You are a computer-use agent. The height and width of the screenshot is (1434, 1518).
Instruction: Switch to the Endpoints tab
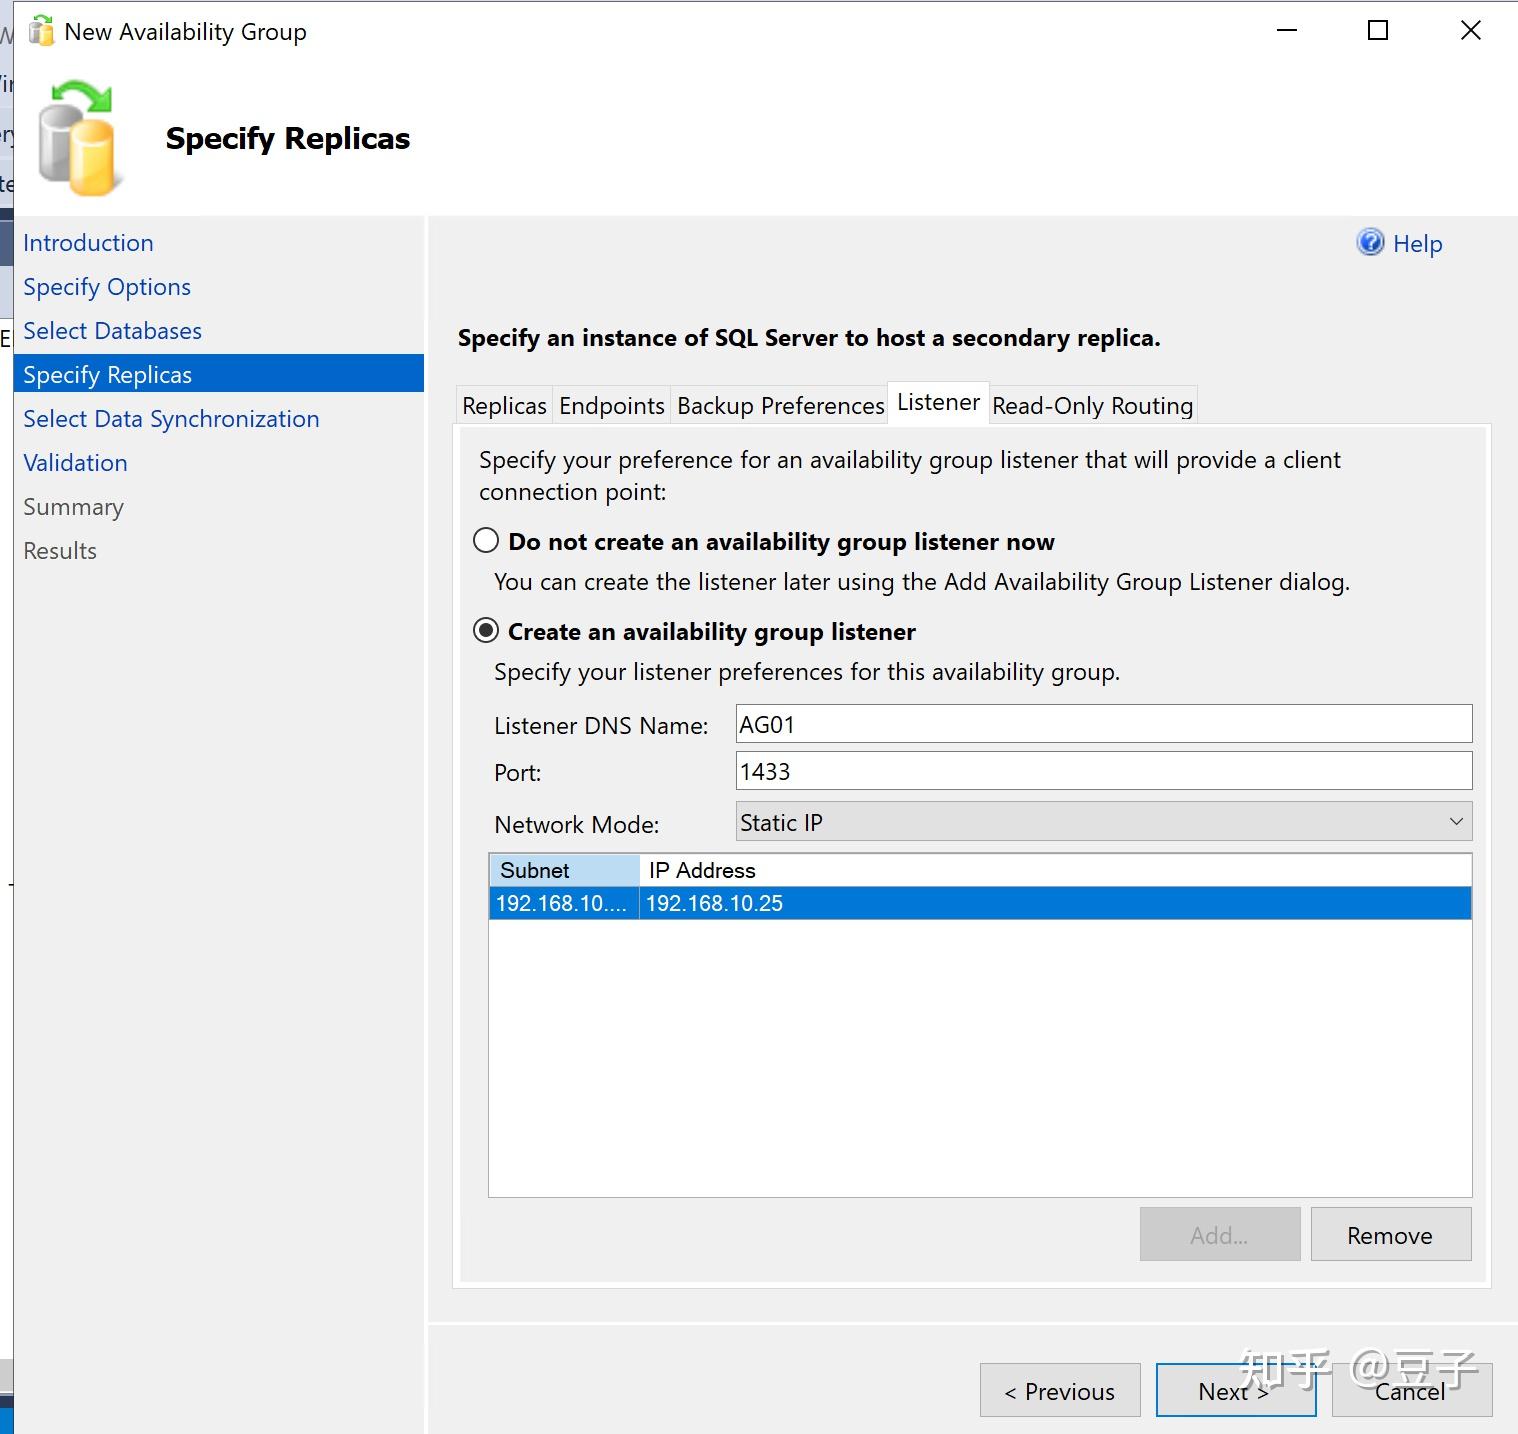point(611,405)
